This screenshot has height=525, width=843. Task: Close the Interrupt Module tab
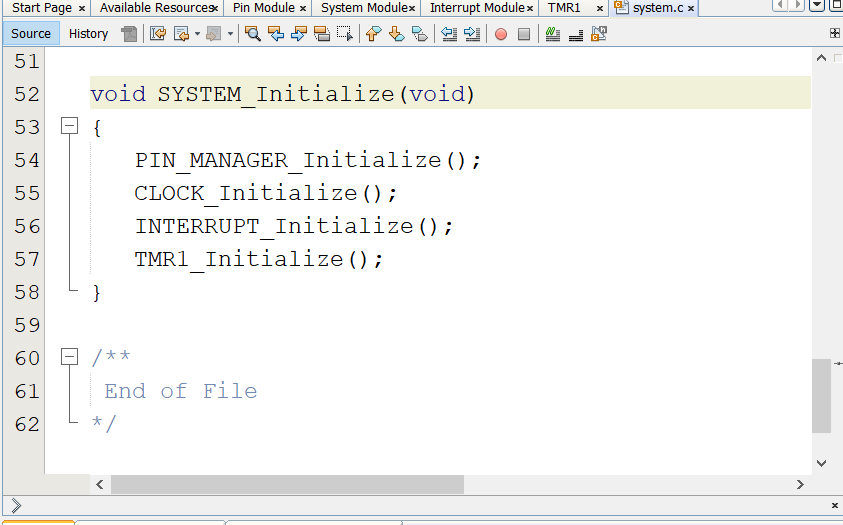pyautogui.click(x=530, y=8)
